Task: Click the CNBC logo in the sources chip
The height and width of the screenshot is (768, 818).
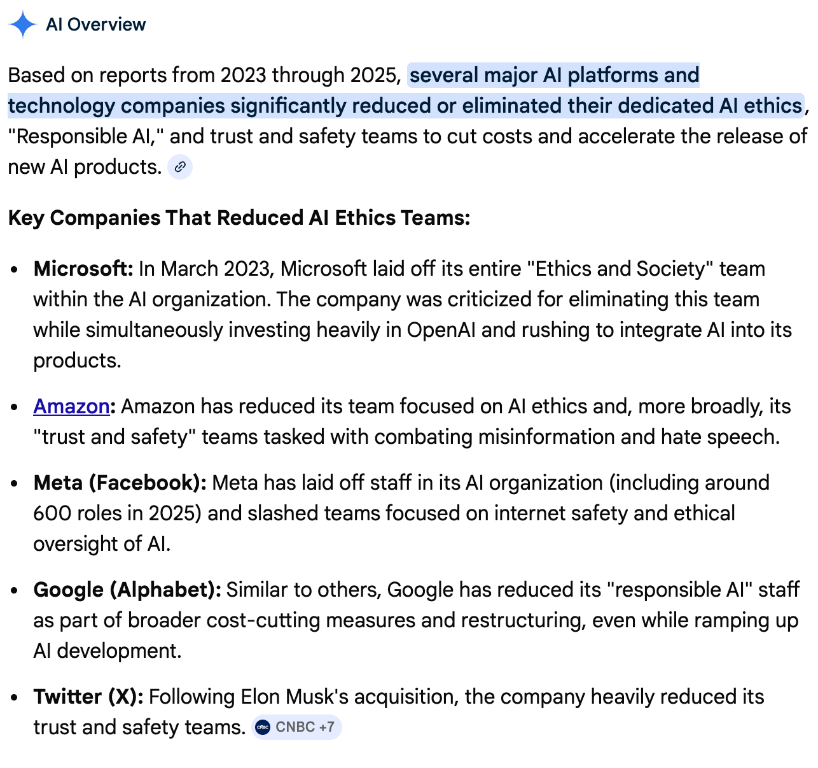Action: pyautogui.click(x=263, y=727)
